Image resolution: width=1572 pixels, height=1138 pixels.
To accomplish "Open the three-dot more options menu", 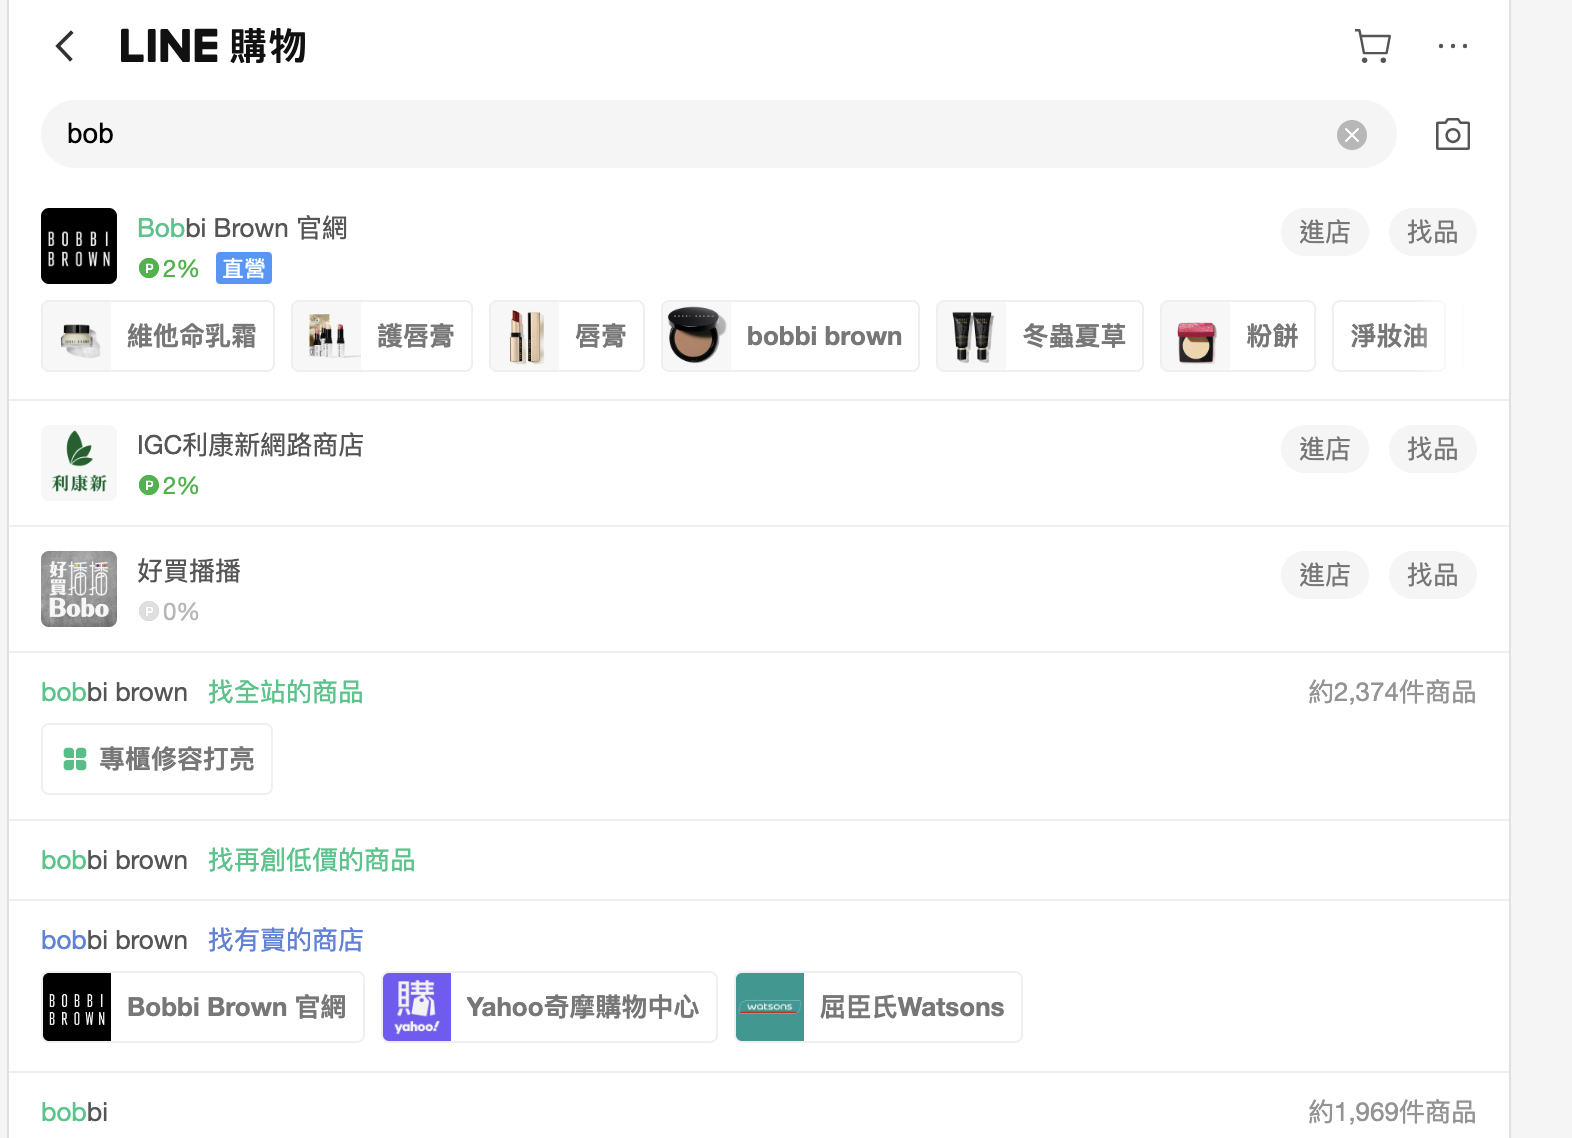I will [x=1452, y=46].
